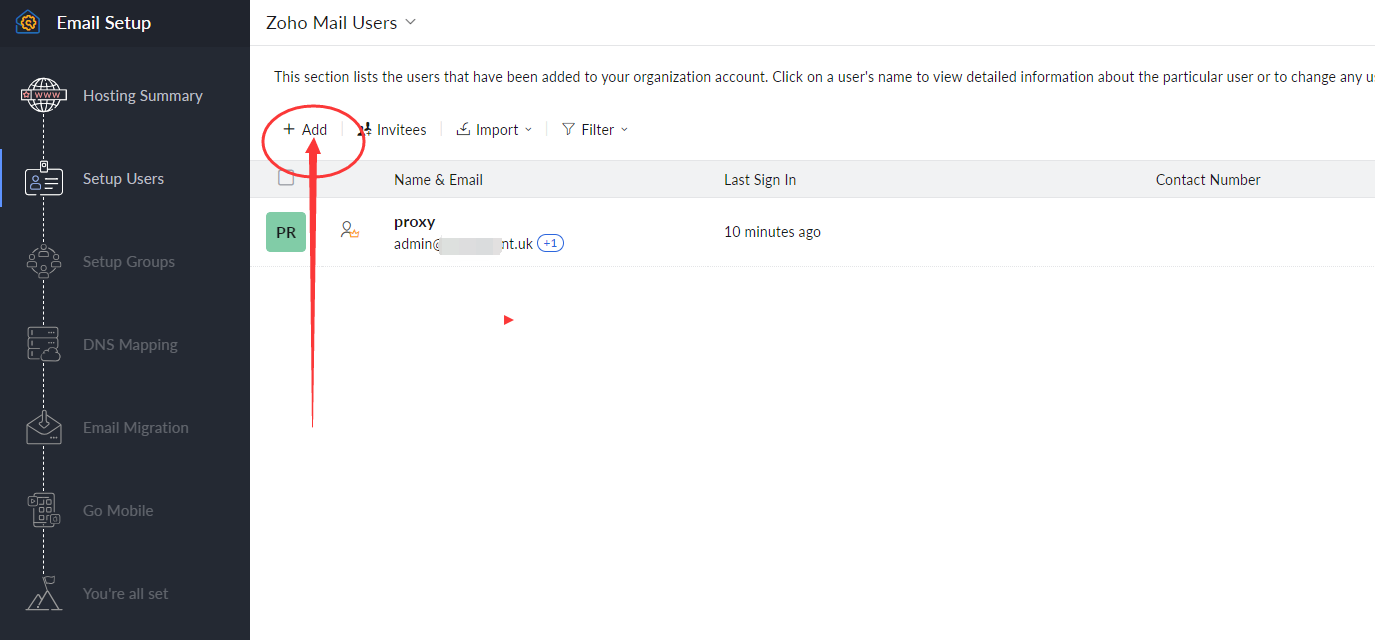This screenshot has width=1375, height=640.
Task: Open the user named proxy
Action: tap(414, 222)
